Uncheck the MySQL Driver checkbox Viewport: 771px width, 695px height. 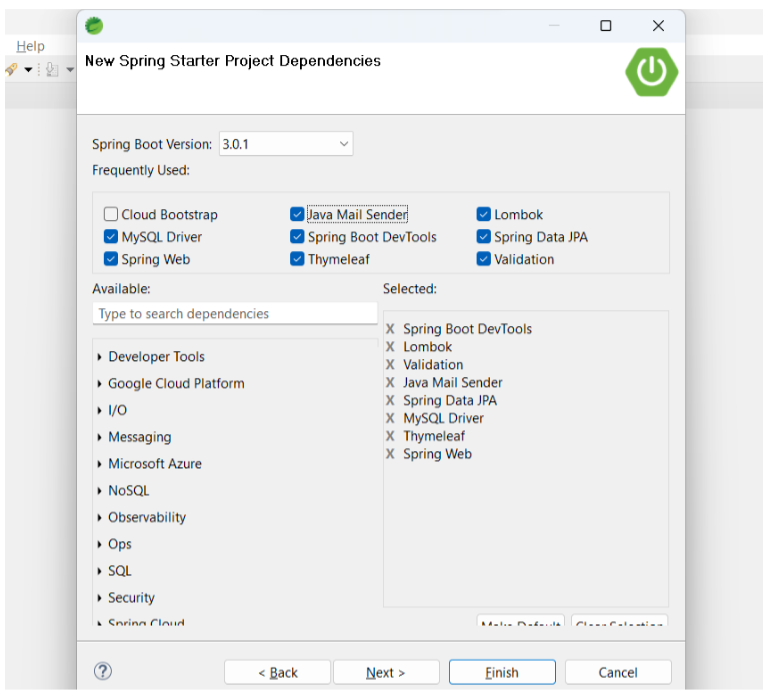tap(111, 237)
